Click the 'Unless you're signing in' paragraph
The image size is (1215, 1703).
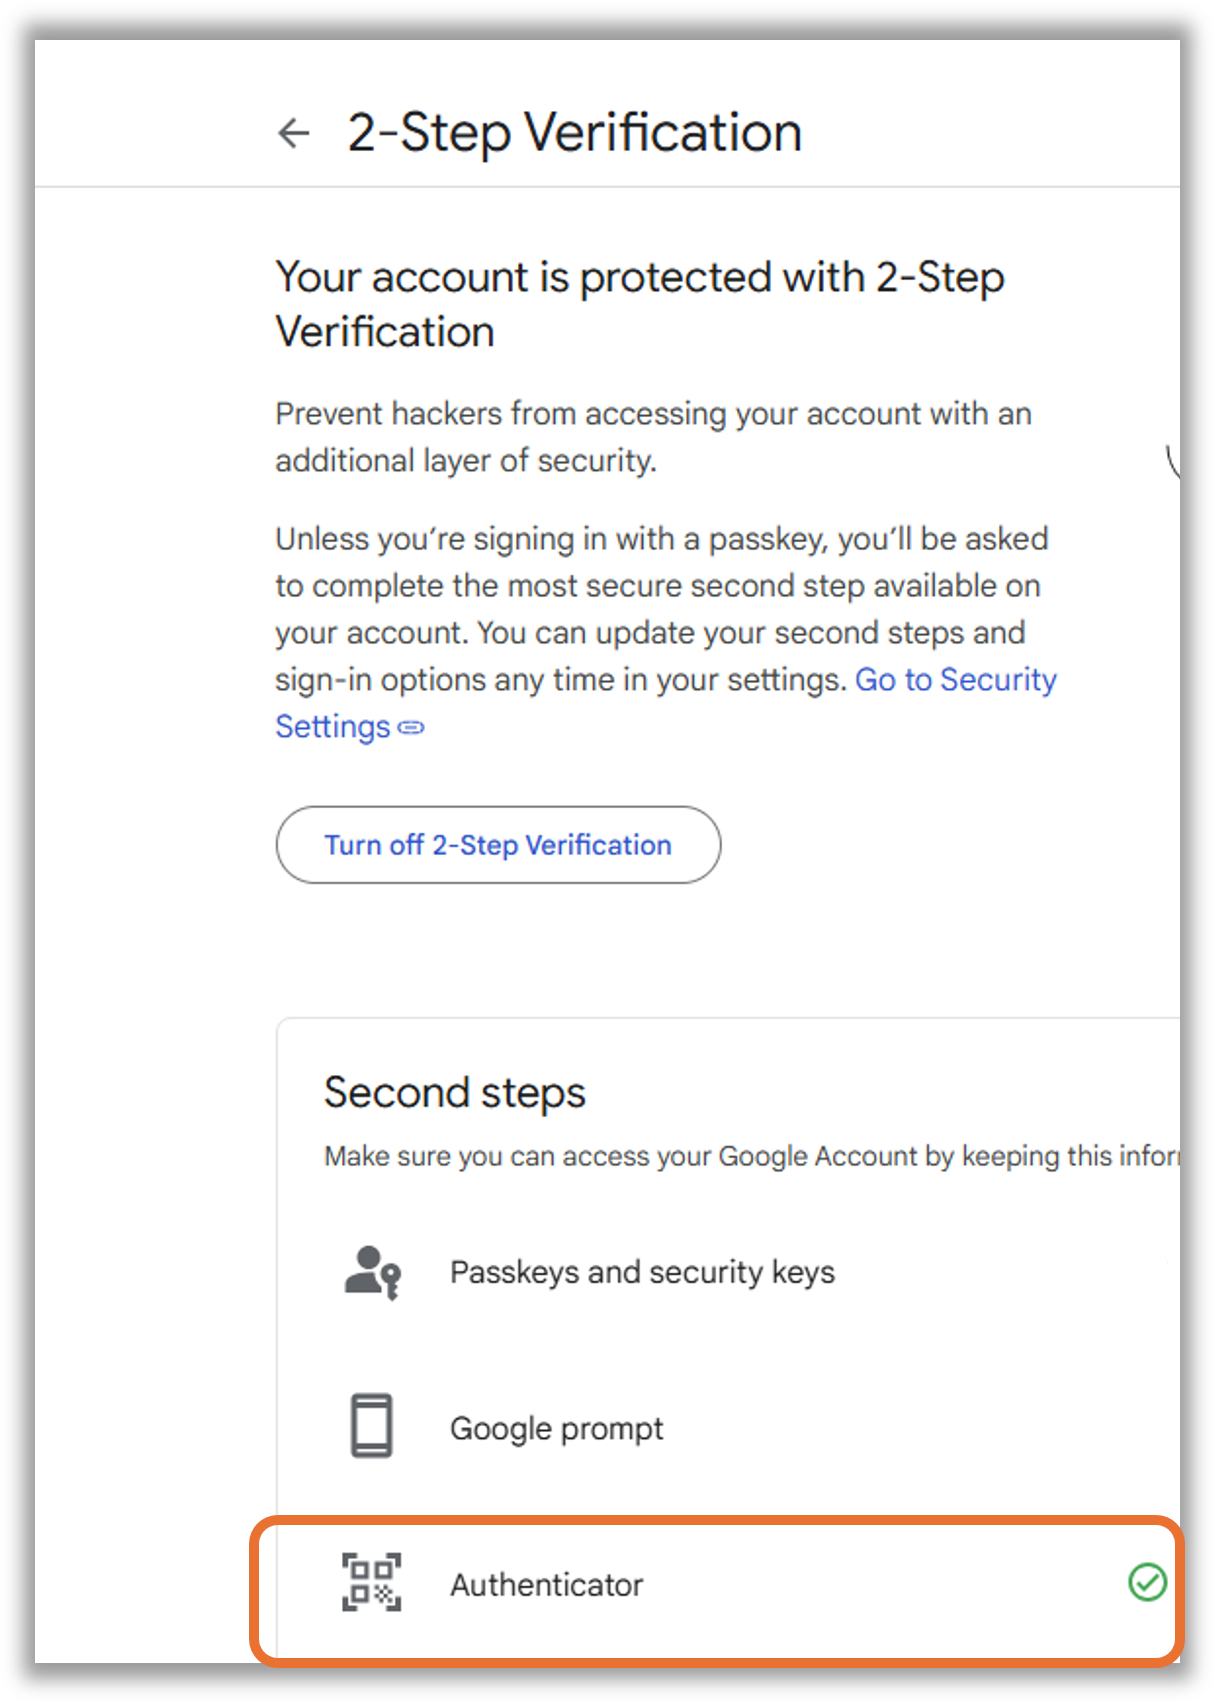click(665, 632)
